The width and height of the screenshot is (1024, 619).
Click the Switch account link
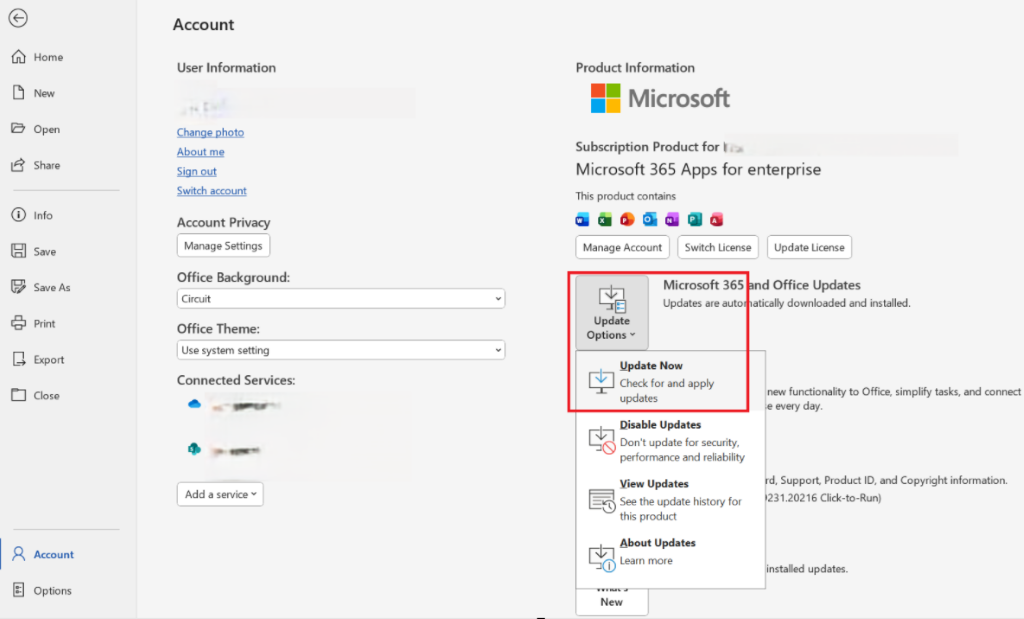click(x=212, y=191)
